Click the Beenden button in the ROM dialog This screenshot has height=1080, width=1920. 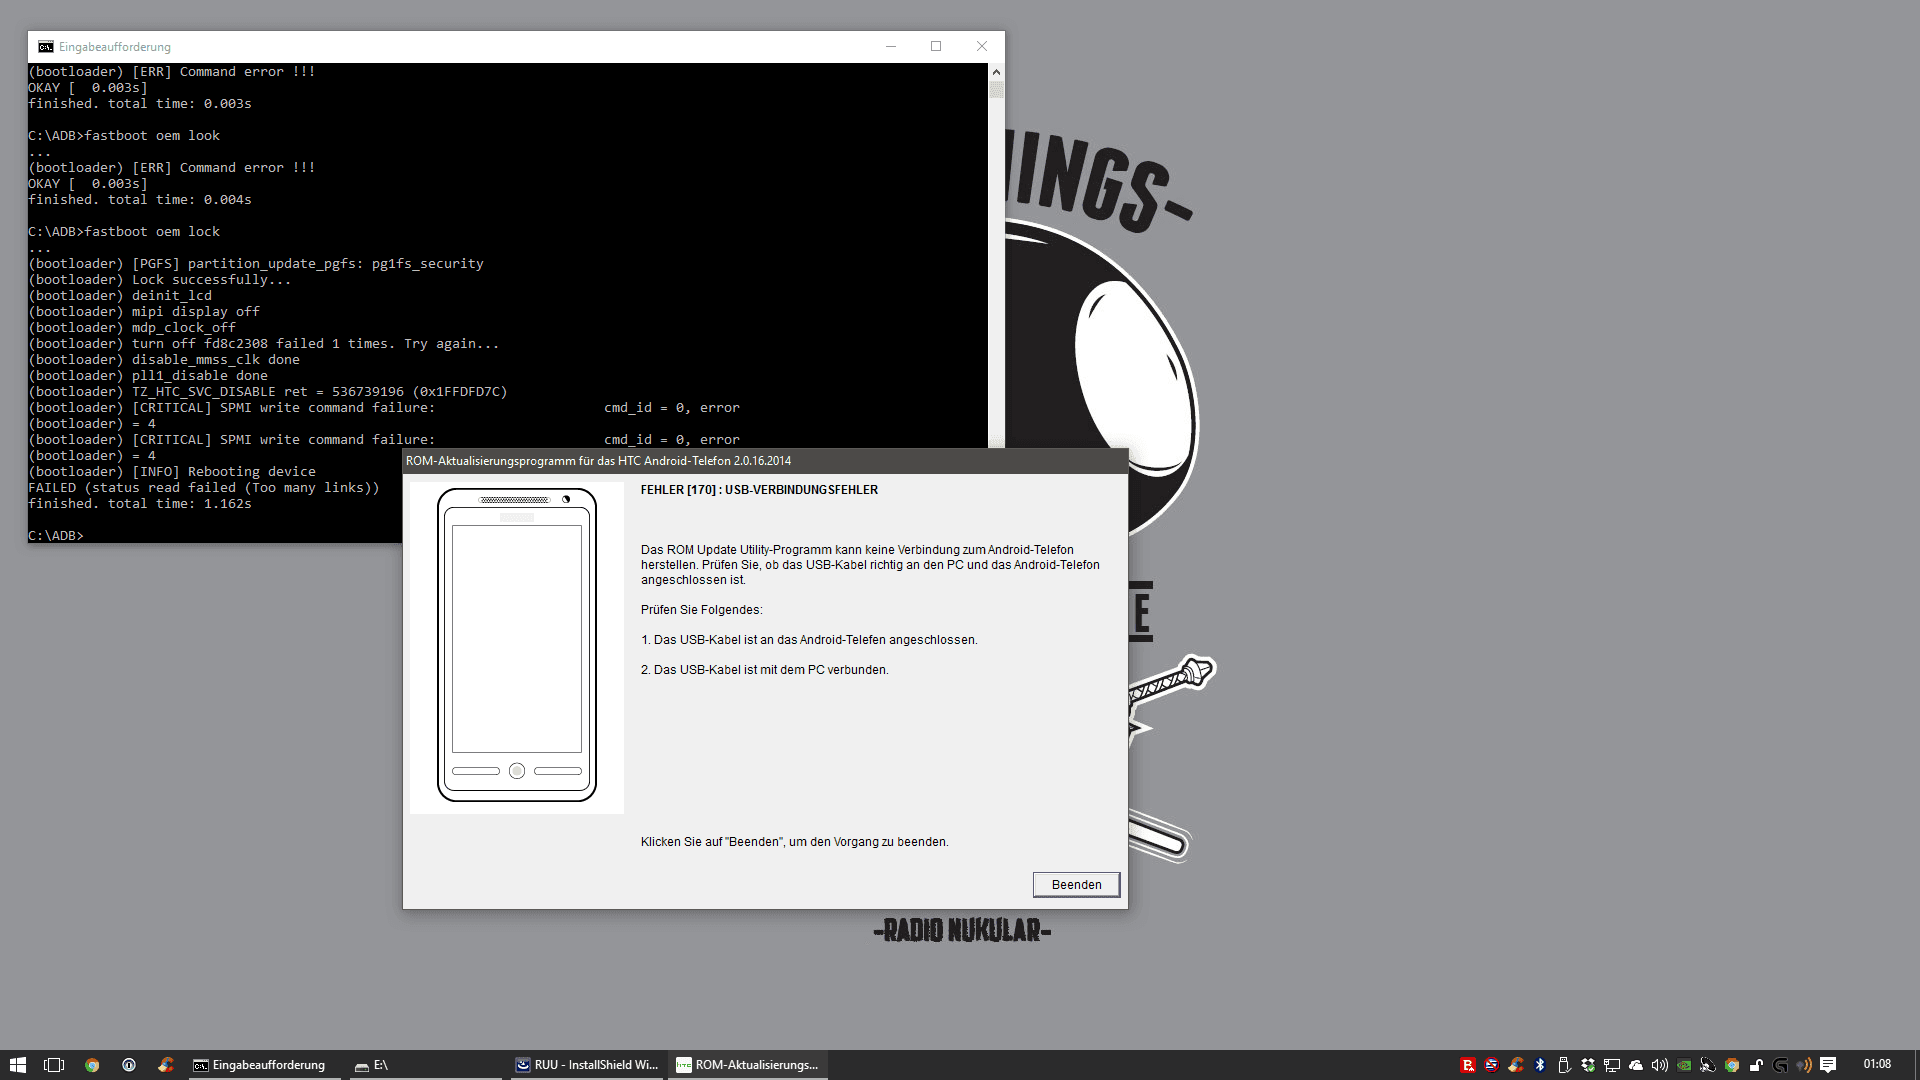(x=1076, y=885)
